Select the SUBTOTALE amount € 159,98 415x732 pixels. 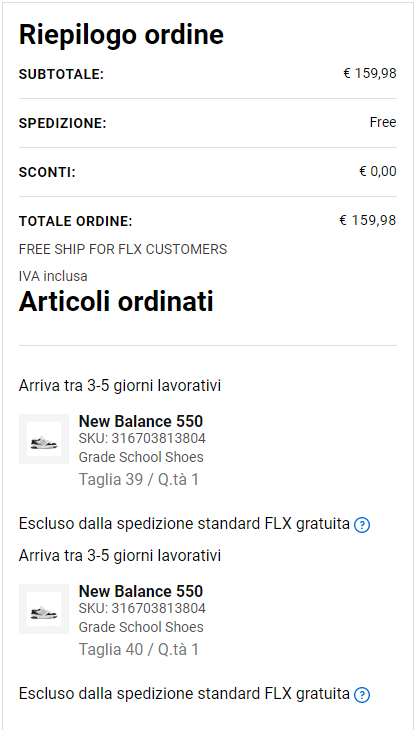[370, 73]
